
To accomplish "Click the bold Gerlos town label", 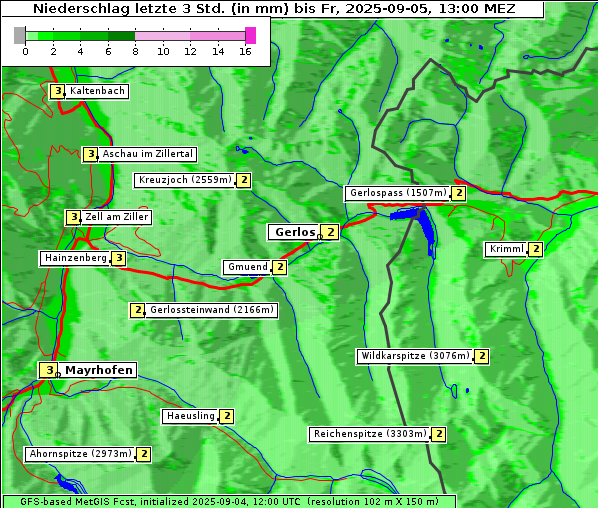I will [x=294, y=232].
